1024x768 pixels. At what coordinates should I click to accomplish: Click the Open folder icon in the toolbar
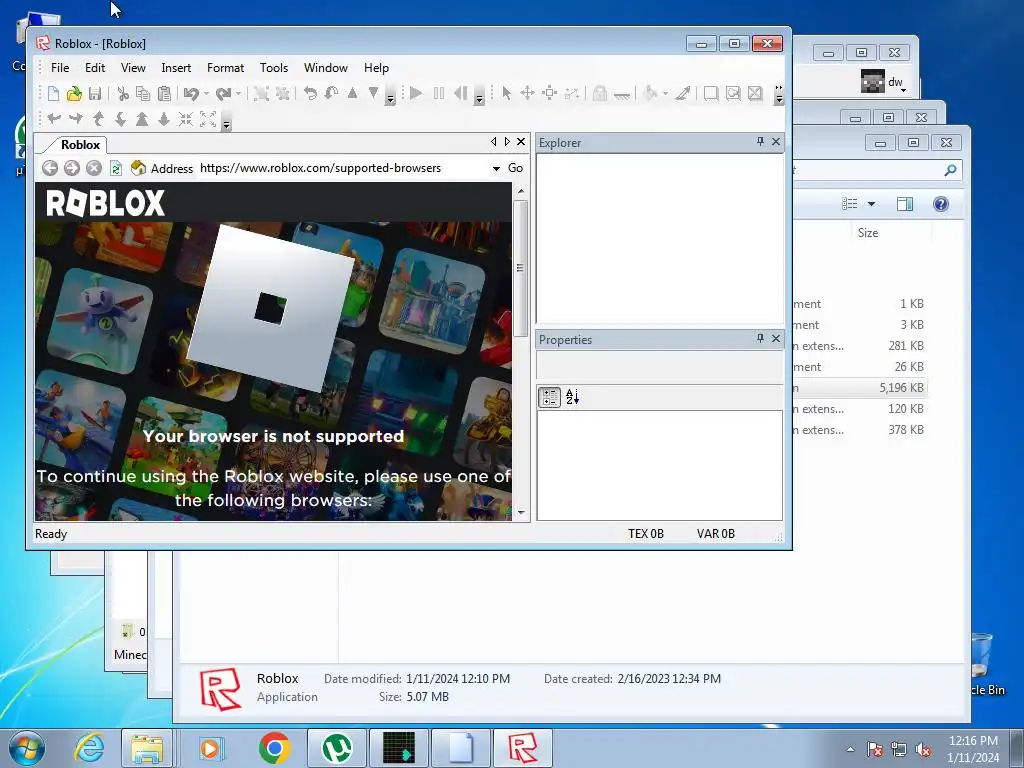point(74,93)
